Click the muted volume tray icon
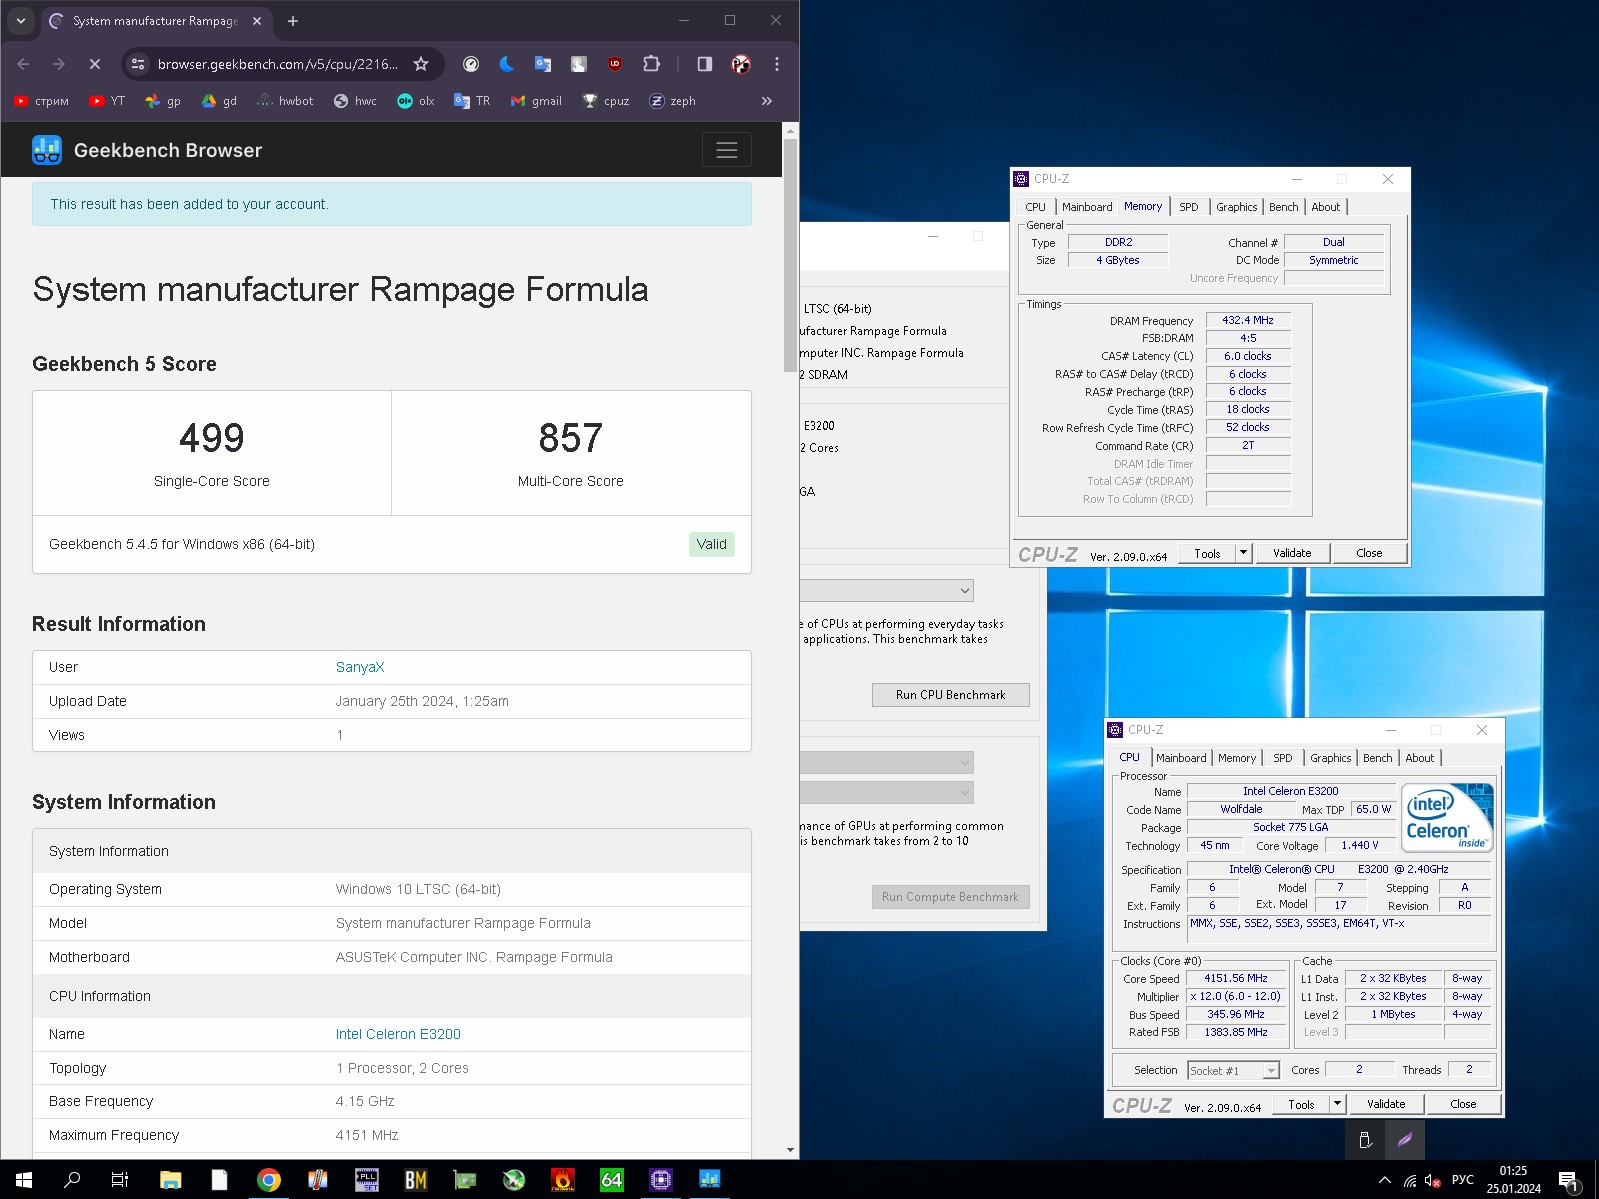The width and height of the screenshot is (1599, 1199). 1432,1180
